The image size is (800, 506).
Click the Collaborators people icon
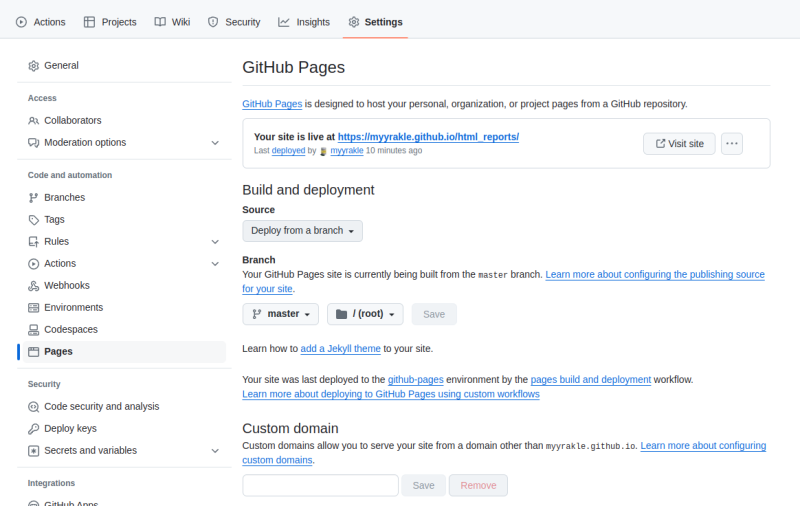coord(34,121)
